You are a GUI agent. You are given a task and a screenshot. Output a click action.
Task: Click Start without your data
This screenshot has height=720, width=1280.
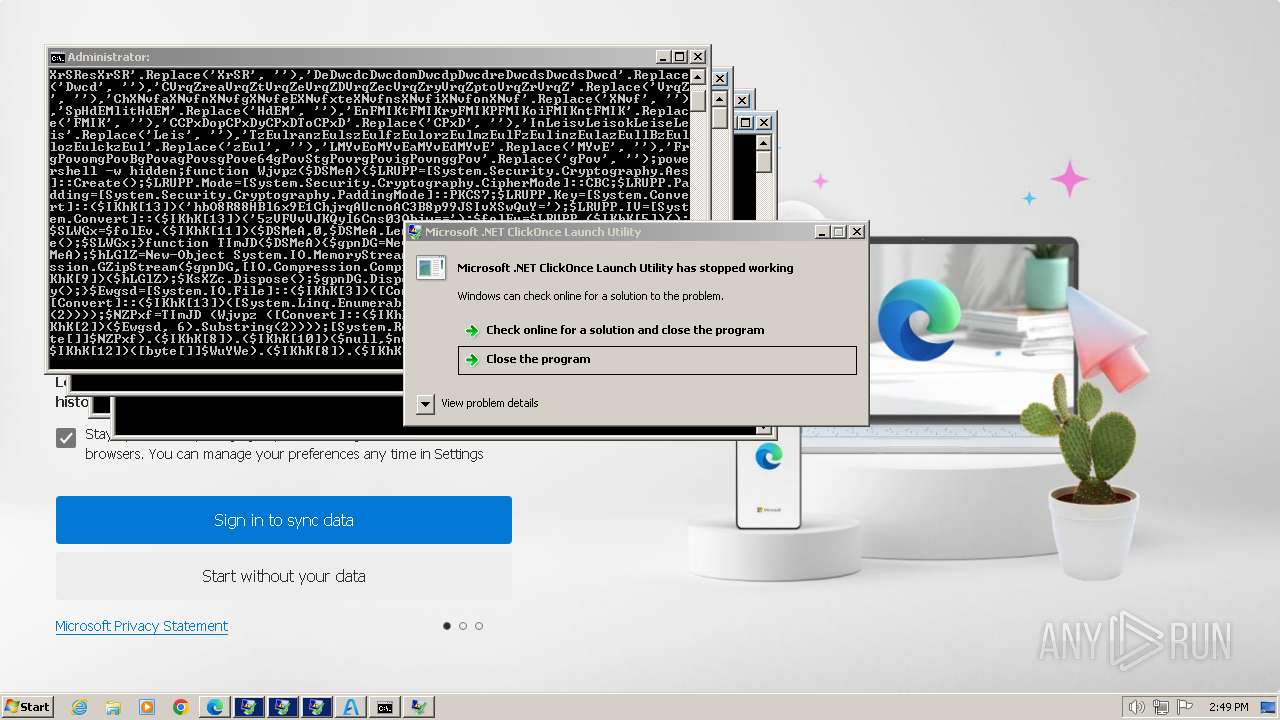(x=284, y=576)
